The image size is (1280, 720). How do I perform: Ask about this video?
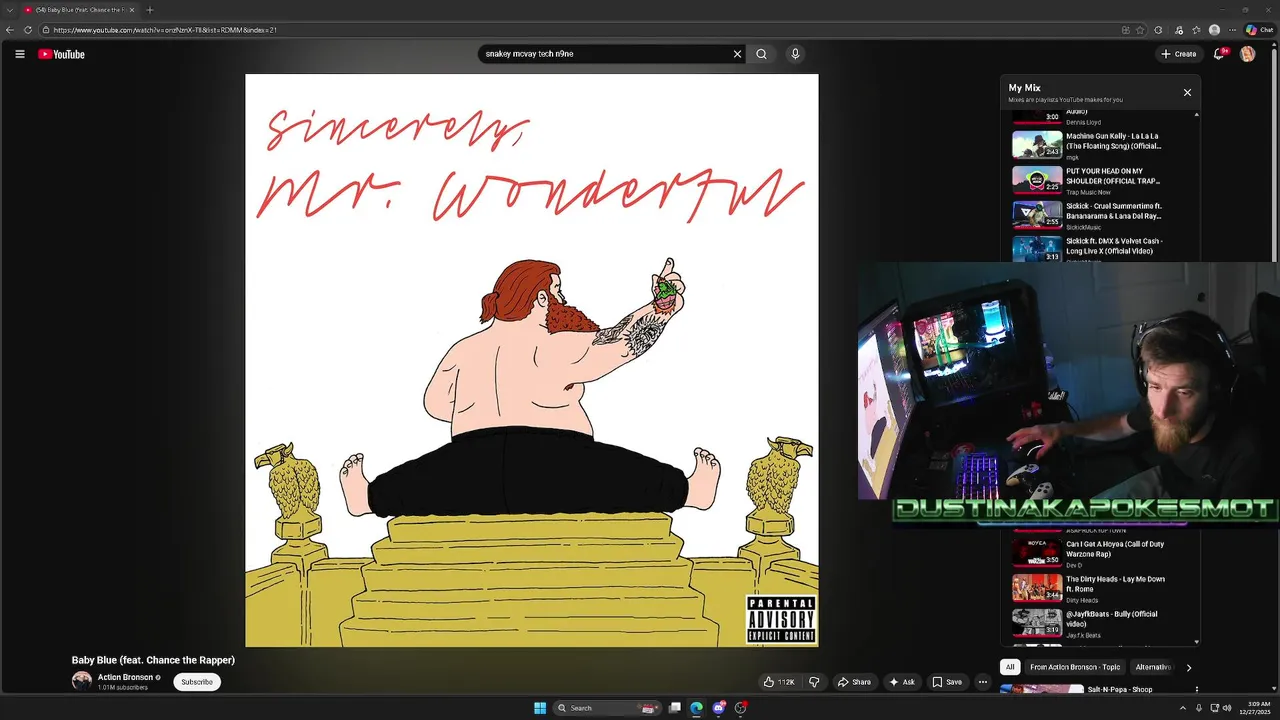902,682
